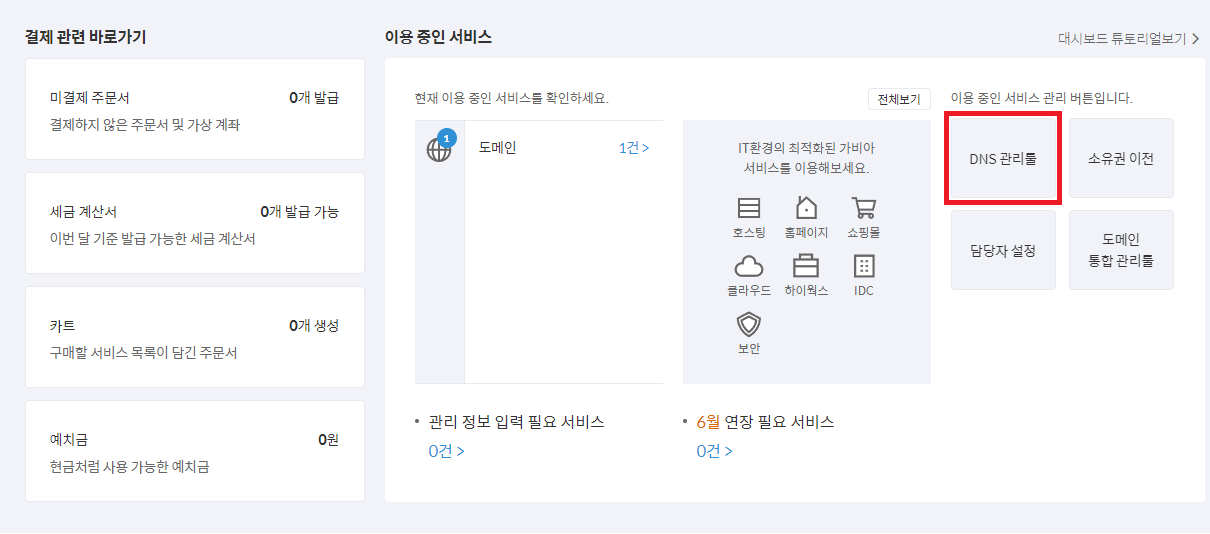Open the domain 1건 count link

[x=633, y=148]
